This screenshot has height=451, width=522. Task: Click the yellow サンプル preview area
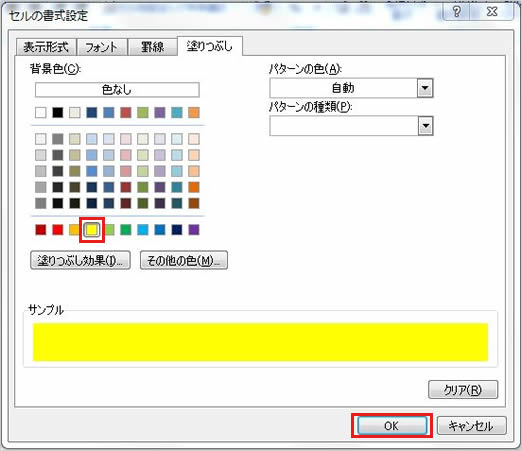click(x=260, y=342)
